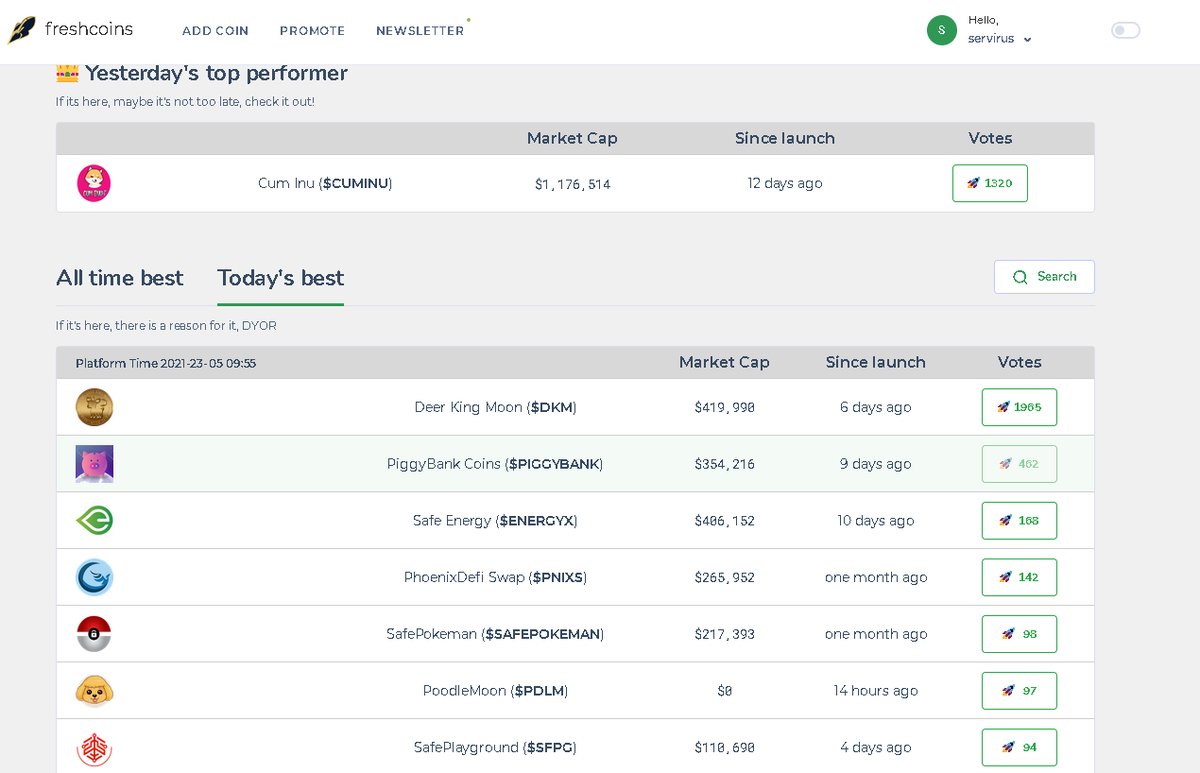
Task: Open PoodleMoon ($PDLM) name
Action: tap(495, 690)
